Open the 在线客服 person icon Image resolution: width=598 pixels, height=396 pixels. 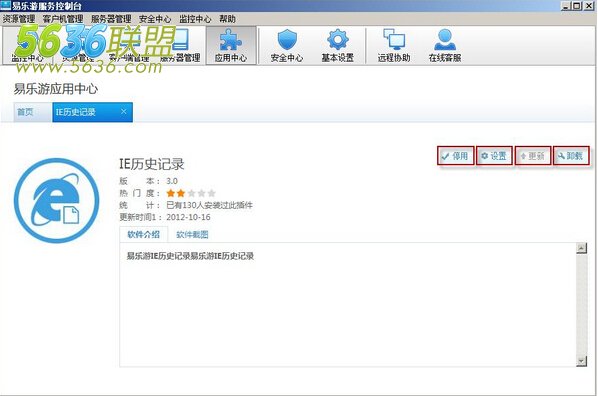(445, 45)
